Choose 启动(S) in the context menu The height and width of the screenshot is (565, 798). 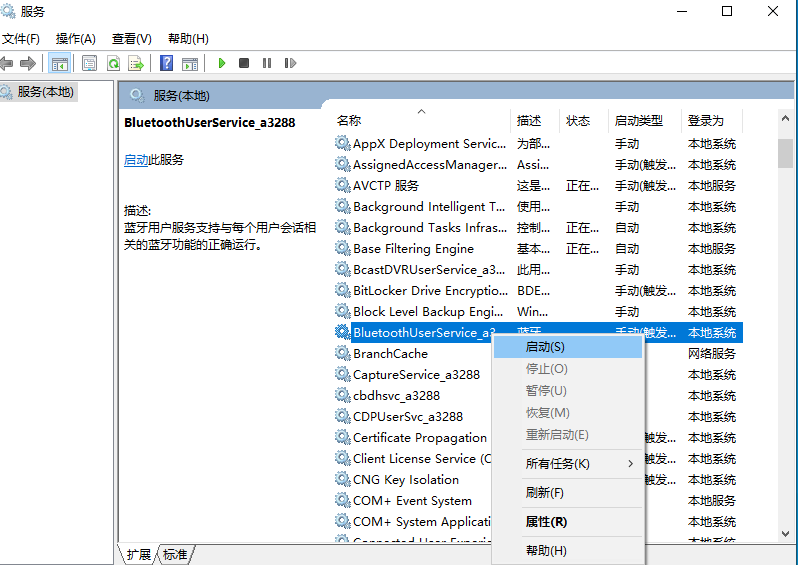[x=568, y=347]
